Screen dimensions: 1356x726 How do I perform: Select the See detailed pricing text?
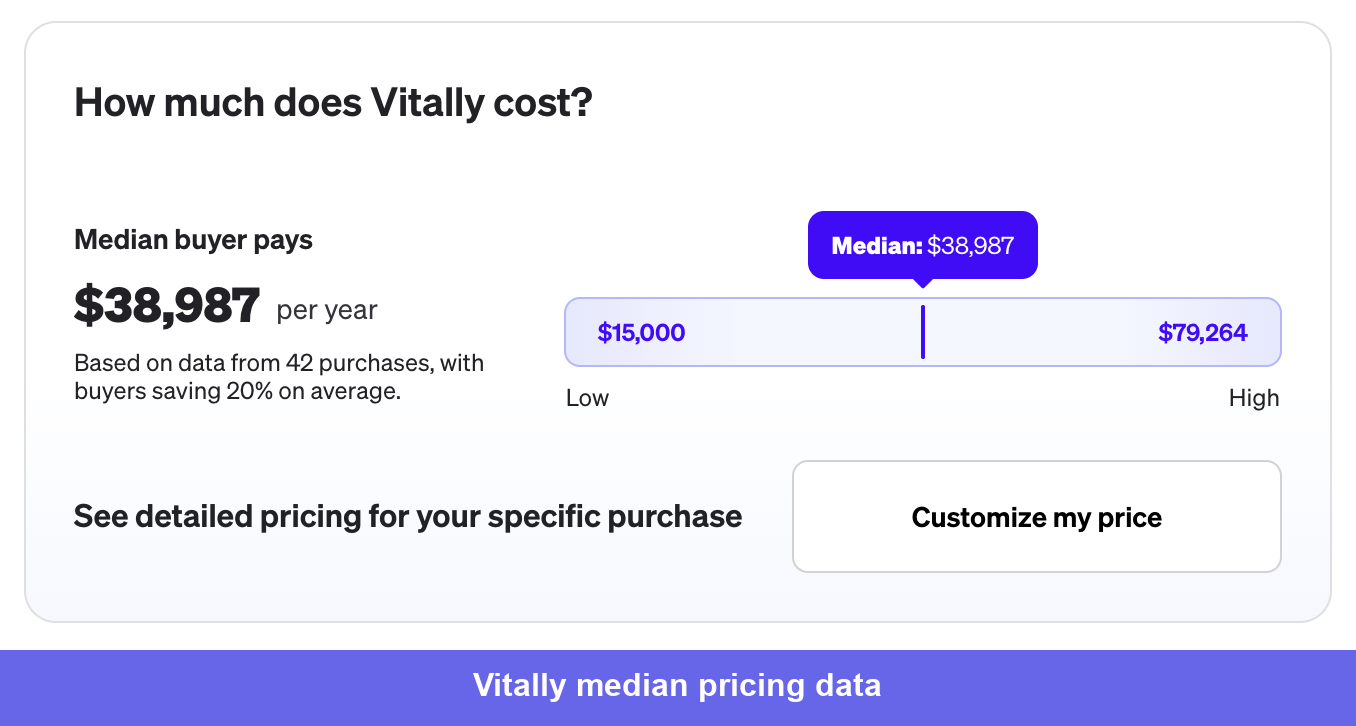coord(407,516)
